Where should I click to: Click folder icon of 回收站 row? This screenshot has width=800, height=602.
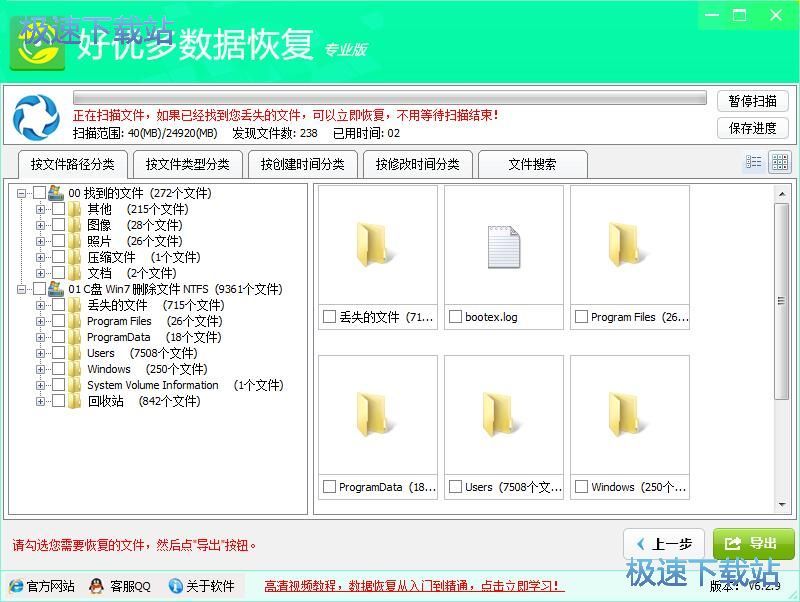(74, 401)
